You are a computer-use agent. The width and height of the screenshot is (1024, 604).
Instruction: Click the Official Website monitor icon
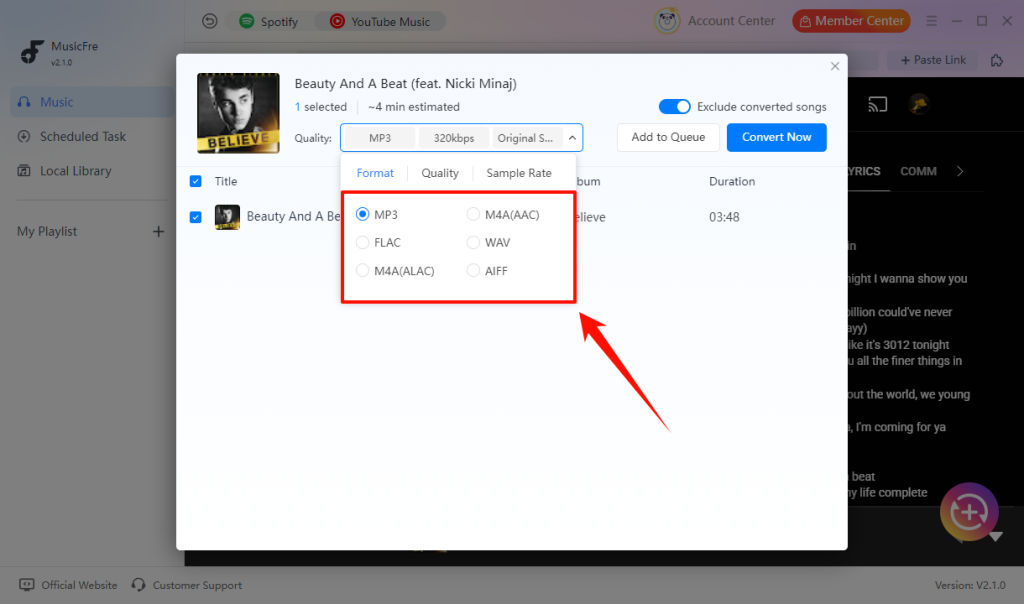point(27,584)
